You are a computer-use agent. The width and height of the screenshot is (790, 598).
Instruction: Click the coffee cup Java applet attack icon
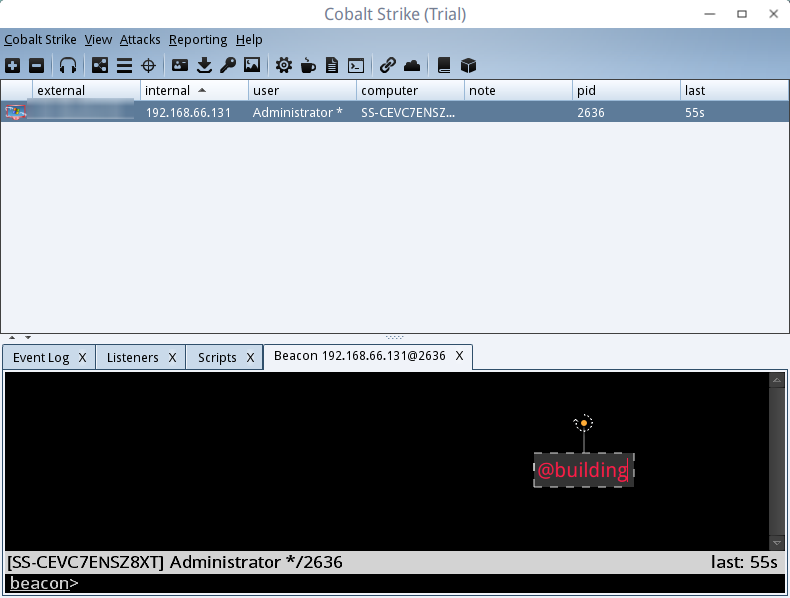pyautogui.click(x=308, y=65)
